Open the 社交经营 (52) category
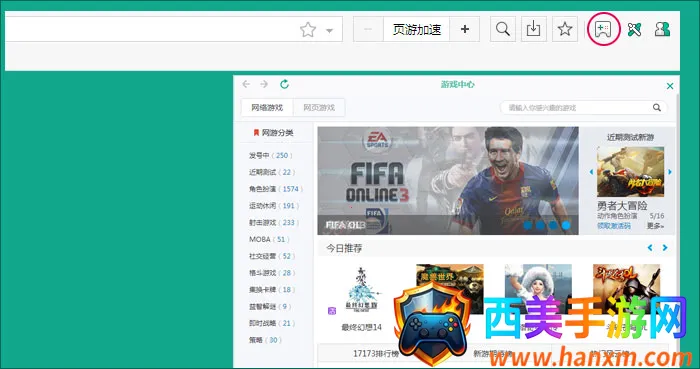The width and height of the screenshot is (700, 369). tap(272, 256)
